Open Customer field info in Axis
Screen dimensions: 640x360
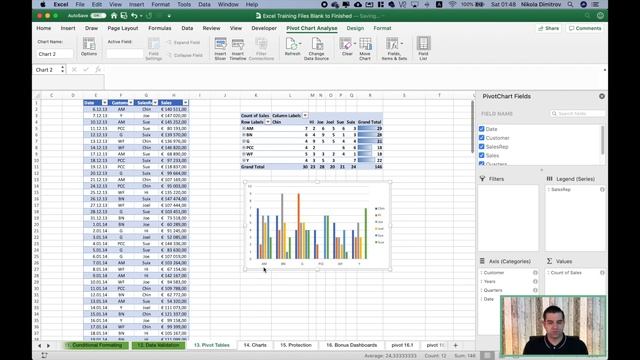[535, 273]
